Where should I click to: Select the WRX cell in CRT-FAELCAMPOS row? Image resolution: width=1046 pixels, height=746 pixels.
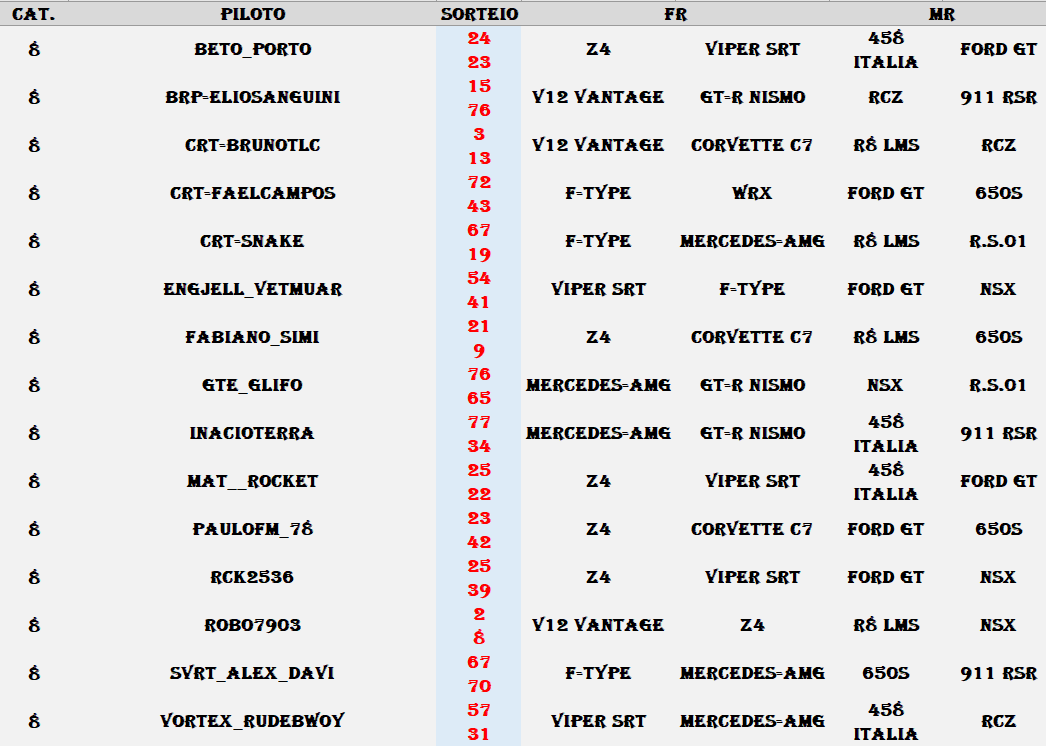click(x=752, y=194)
